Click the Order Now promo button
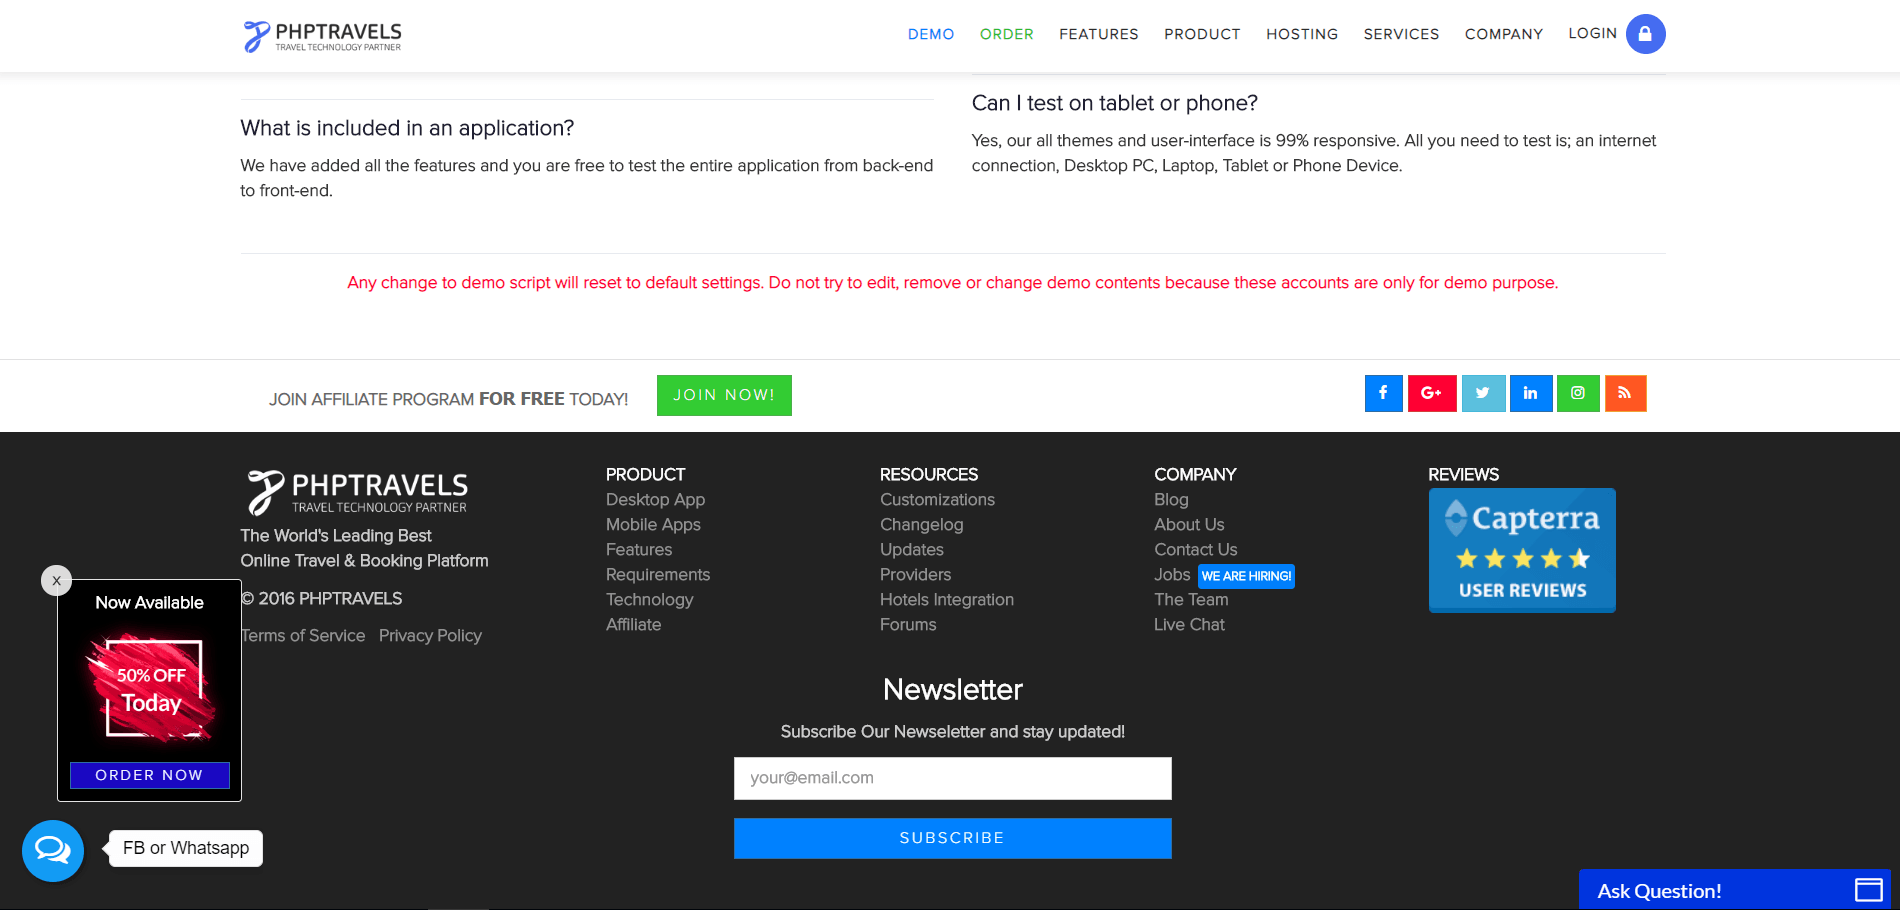Viewport: 1900px width, 910px height. coord(149,775)
